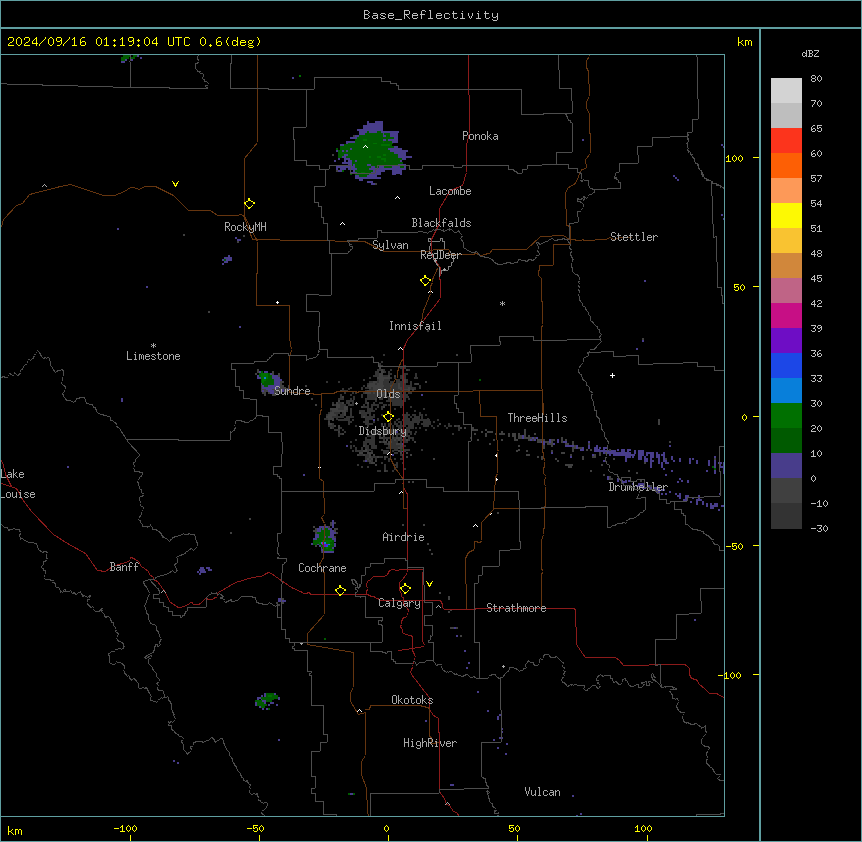Click the Innisfail city label

(x=415, y=326)
